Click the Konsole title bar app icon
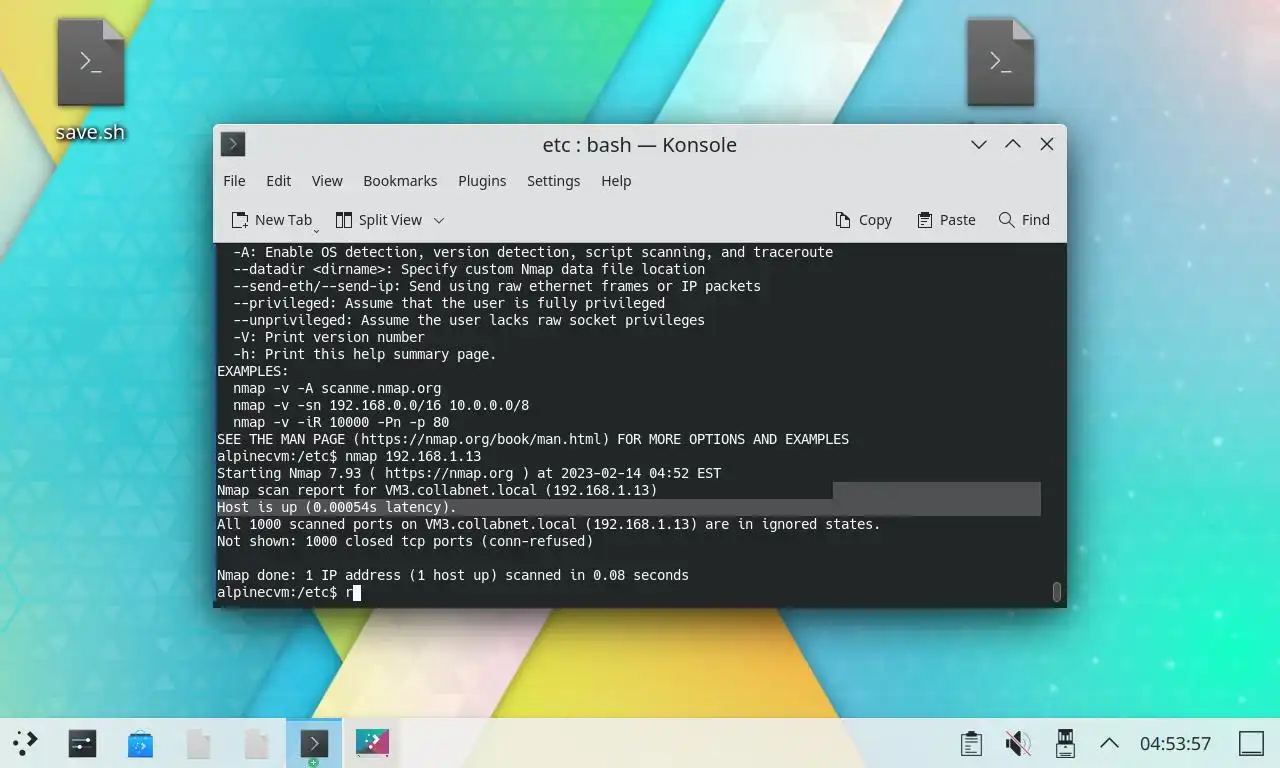 233,144
